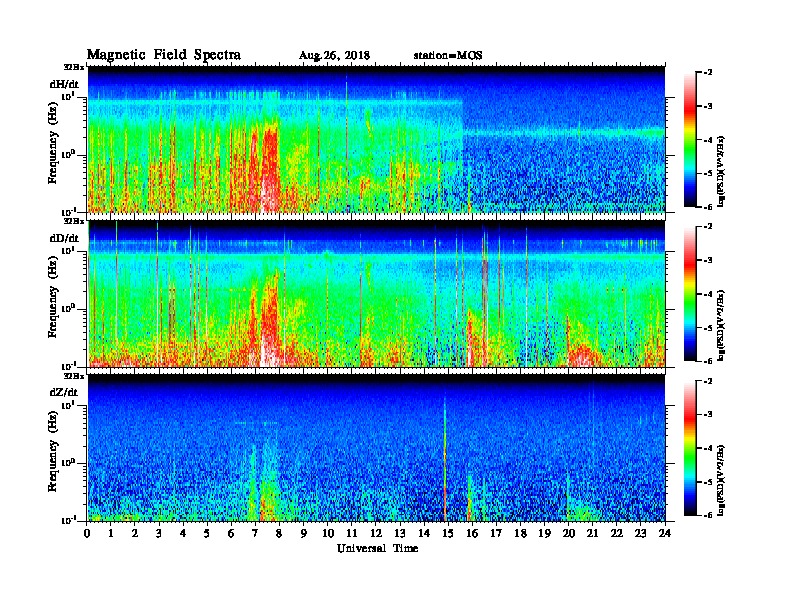Click the hour 1 tick label
This screenshot has height=612, width=792.
pyautogui.click(x=111, y=533)
